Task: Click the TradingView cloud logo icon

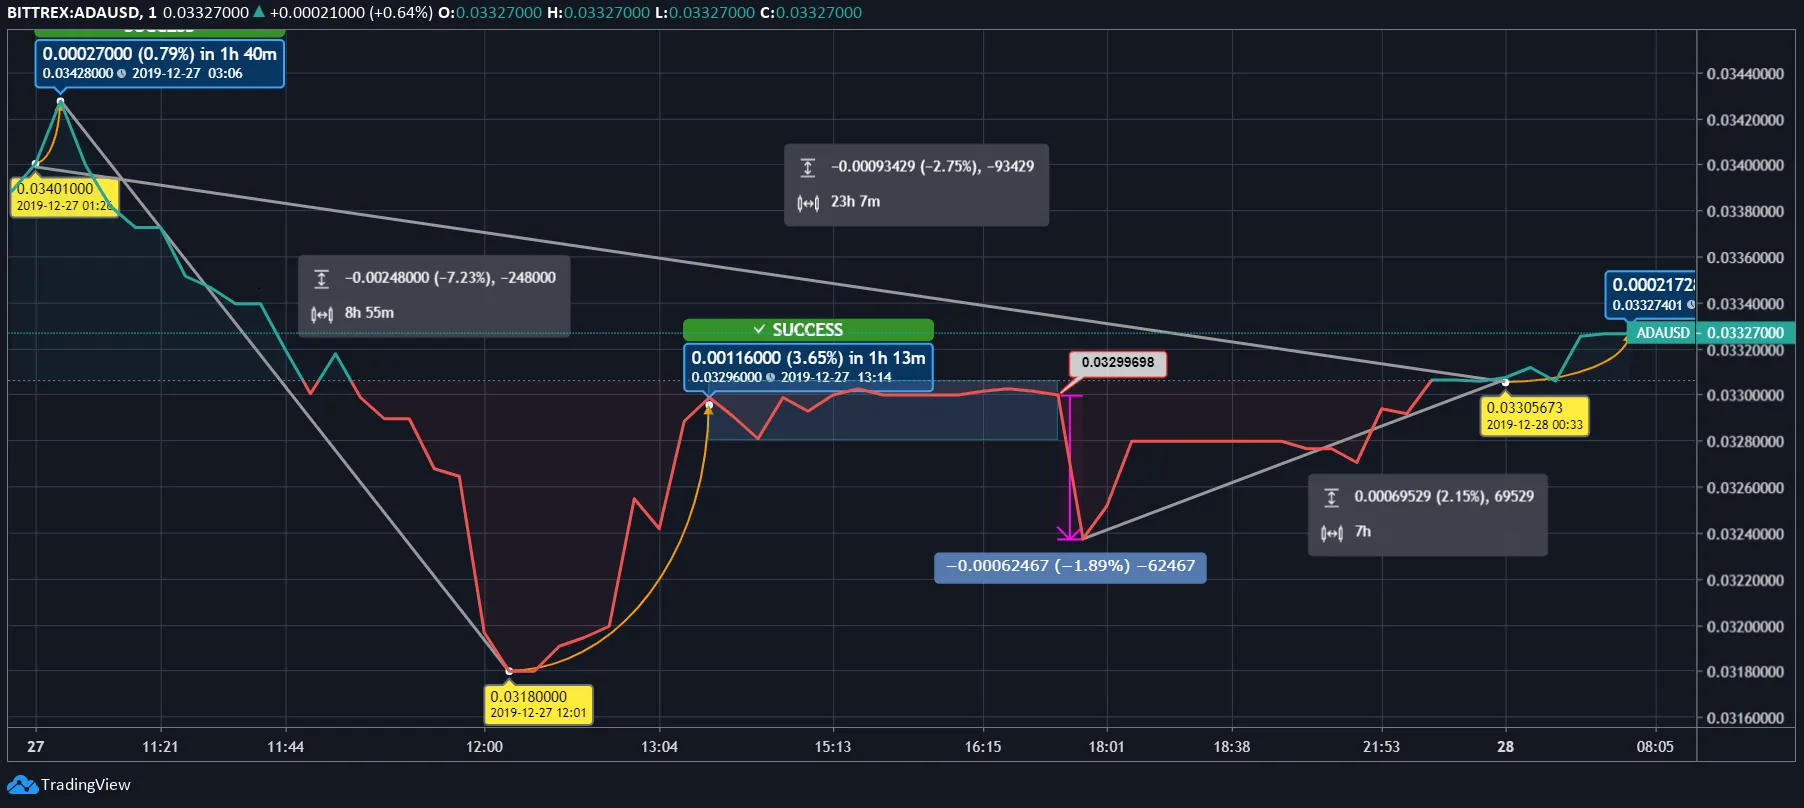Action: 22,785
